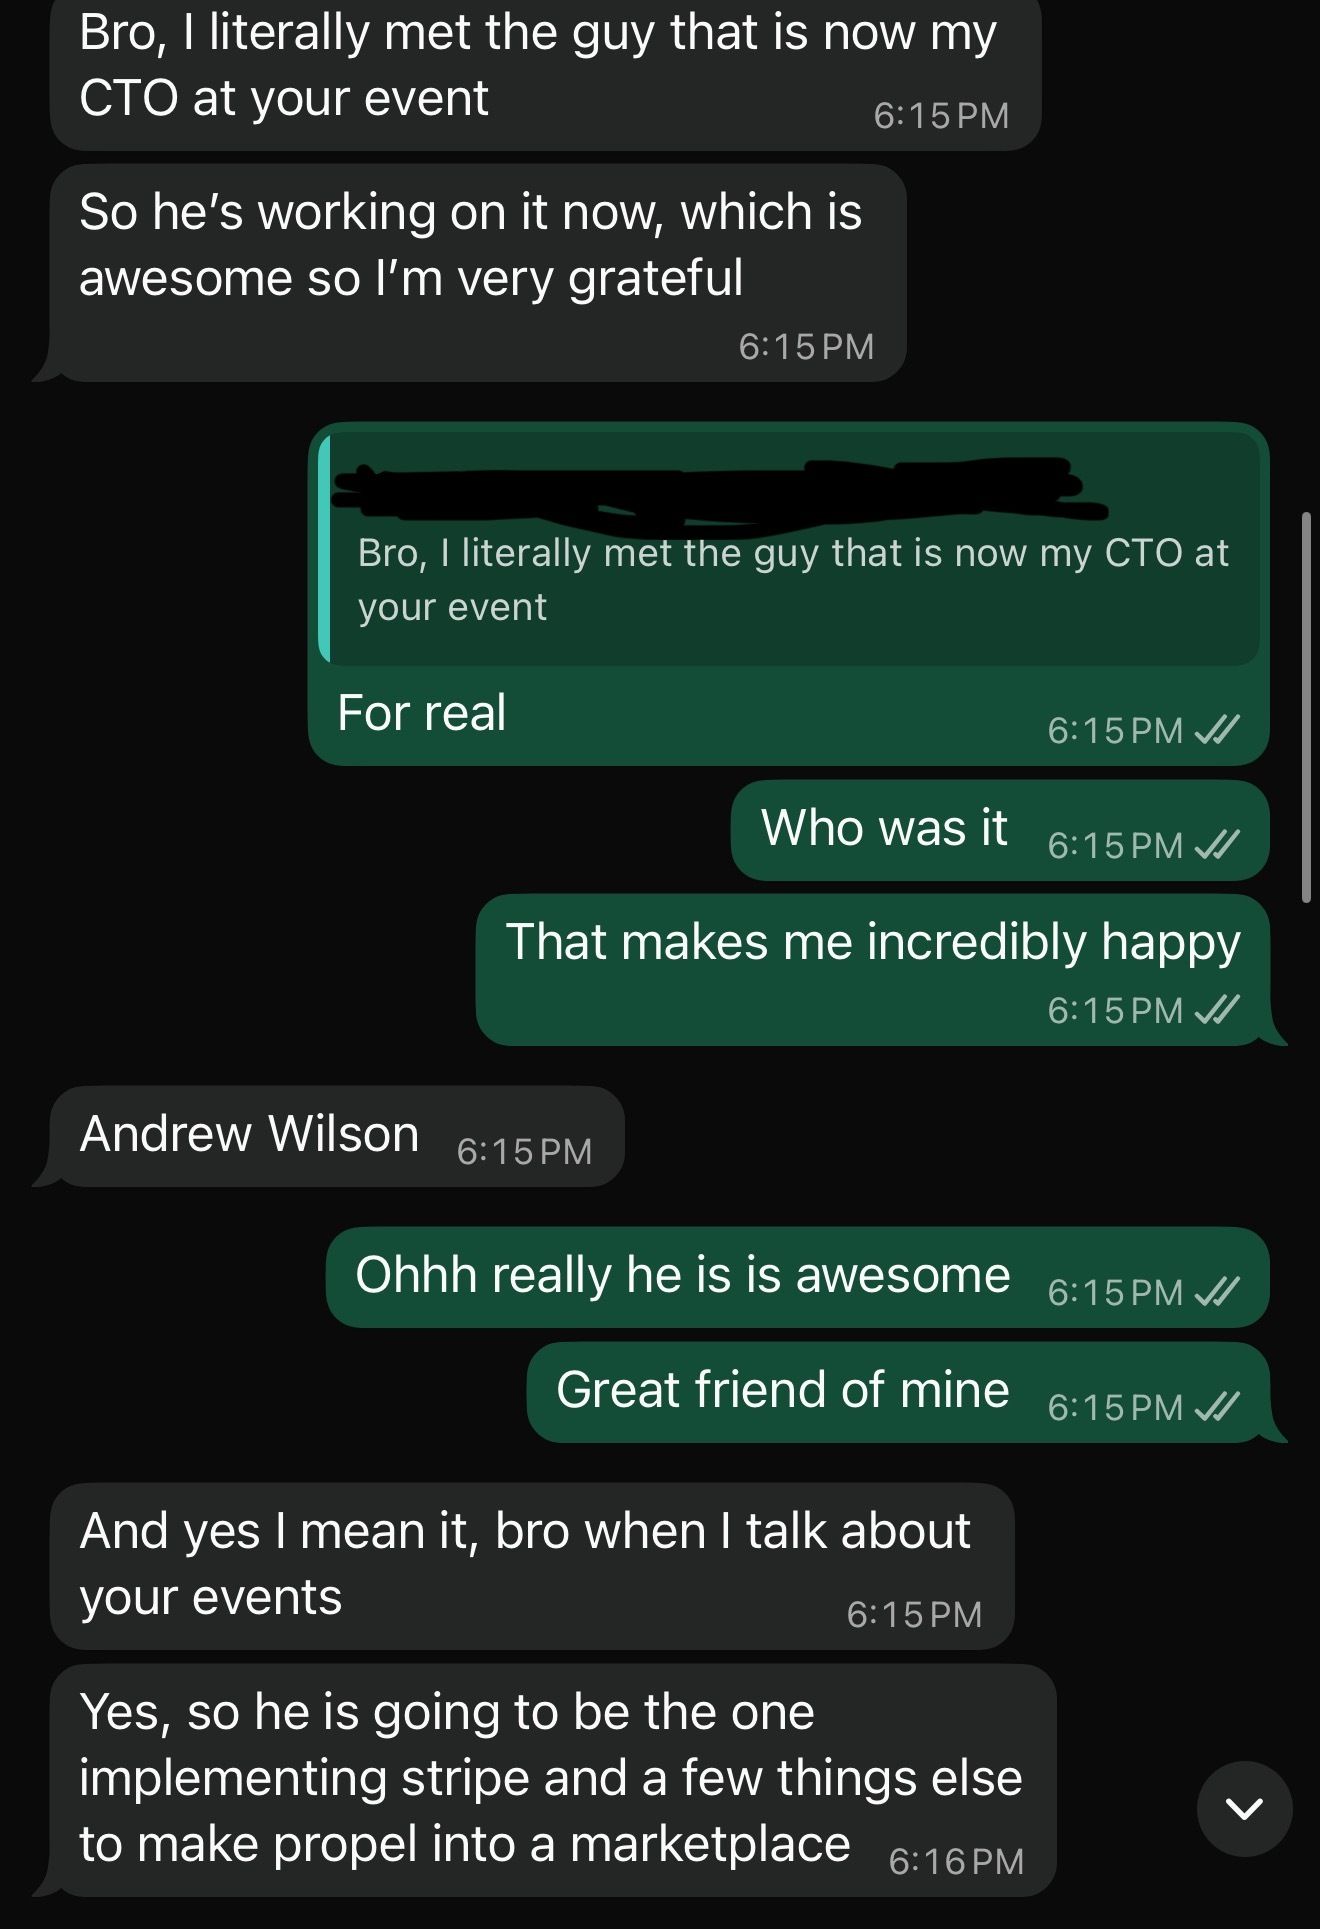Screen dimensions: 1320x1929
Task: Select 'And yes I mean it' message
Action: click(x=531, y=1566)
